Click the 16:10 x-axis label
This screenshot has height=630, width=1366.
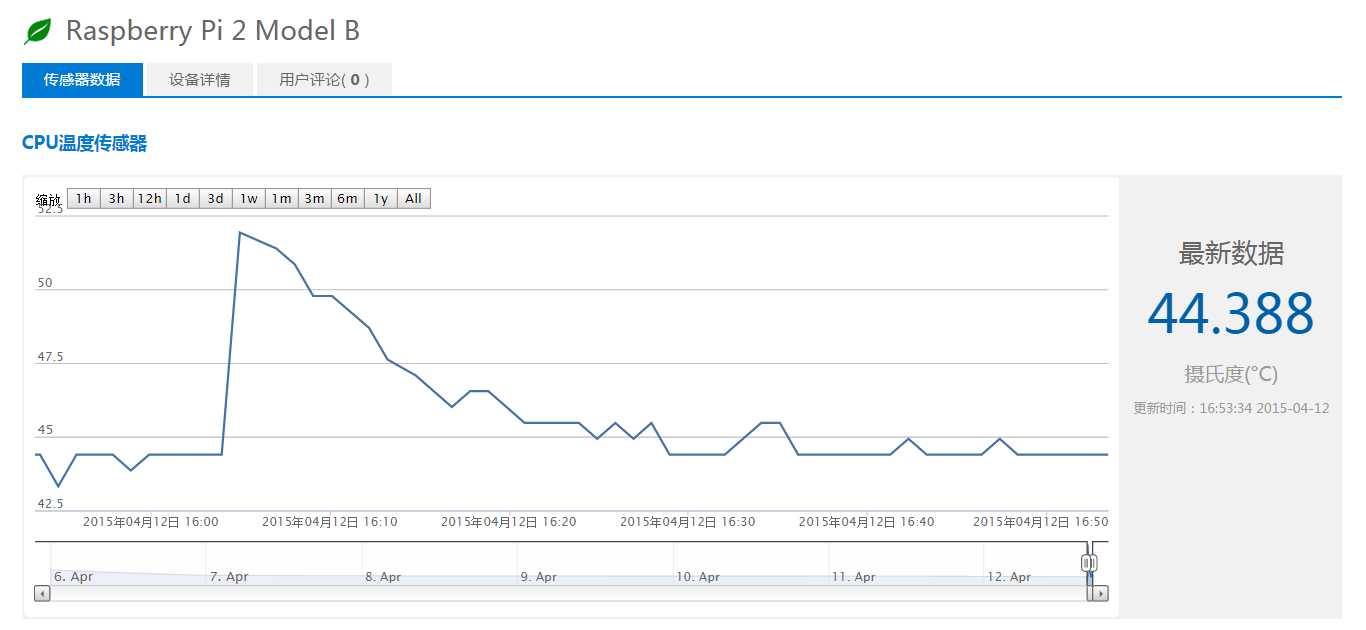tap(330, 522)
